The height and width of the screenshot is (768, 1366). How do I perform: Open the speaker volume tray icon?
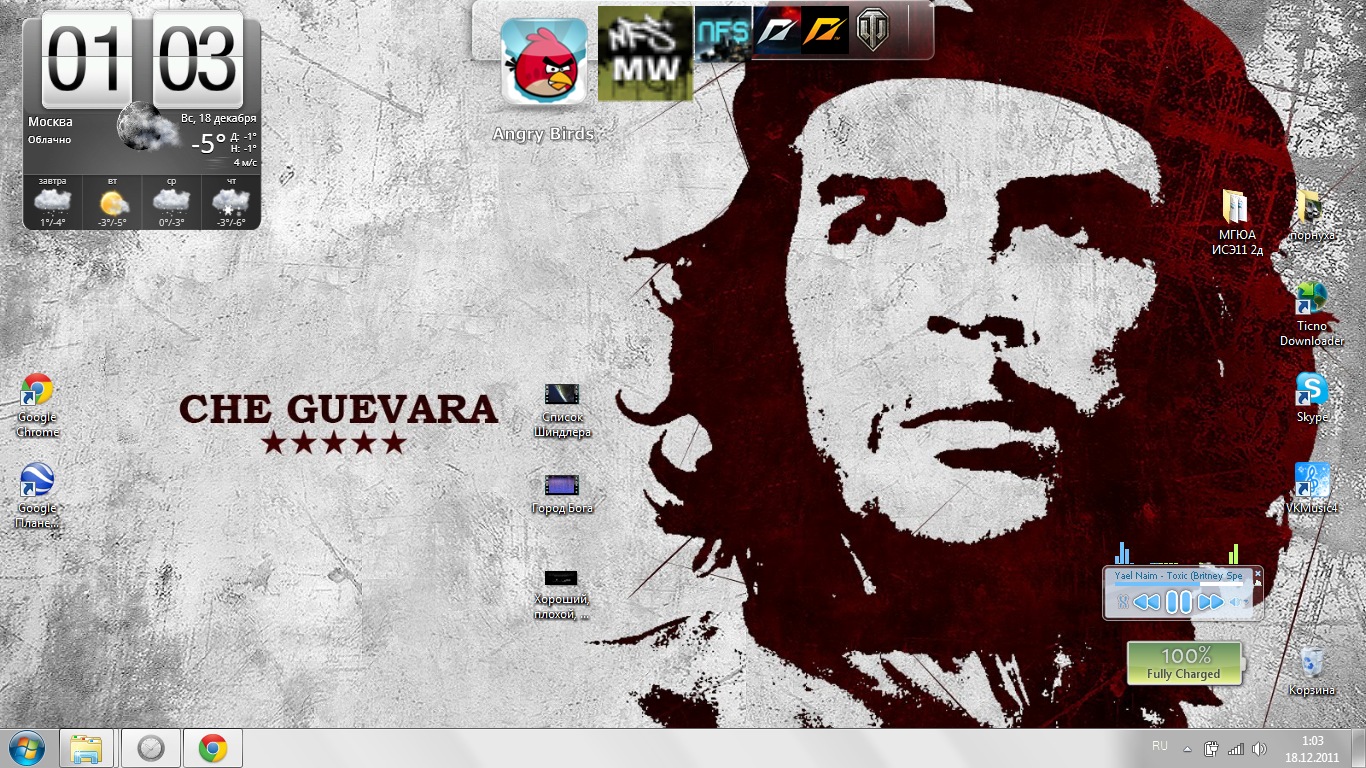click(x=1260, y=748)
